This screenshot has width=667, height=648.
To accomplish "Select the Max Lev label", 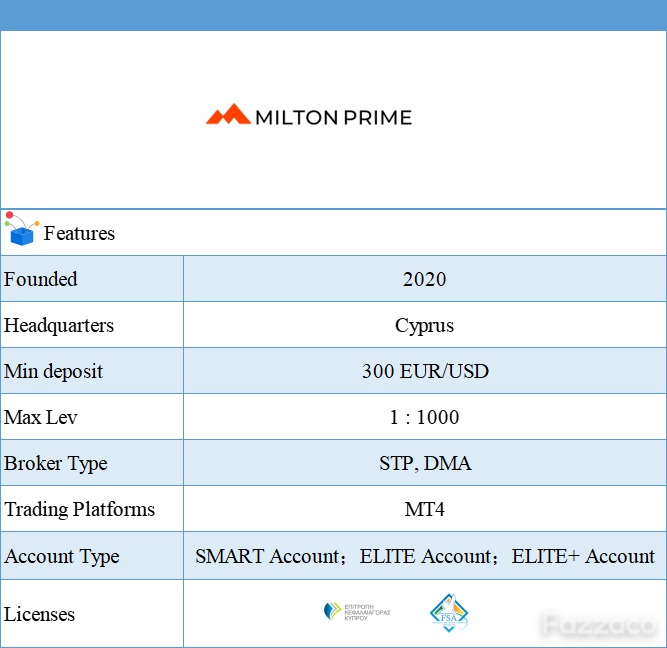I will pos(40,417).
